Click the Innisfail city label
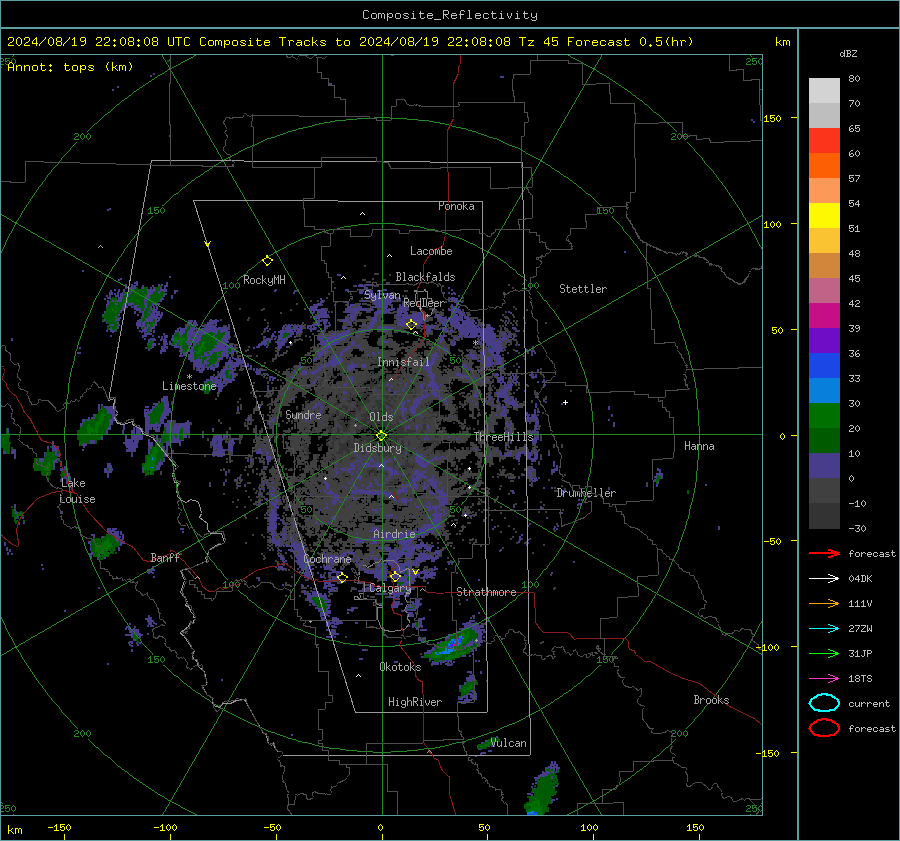Screen dimensions: 900x841 404,362
